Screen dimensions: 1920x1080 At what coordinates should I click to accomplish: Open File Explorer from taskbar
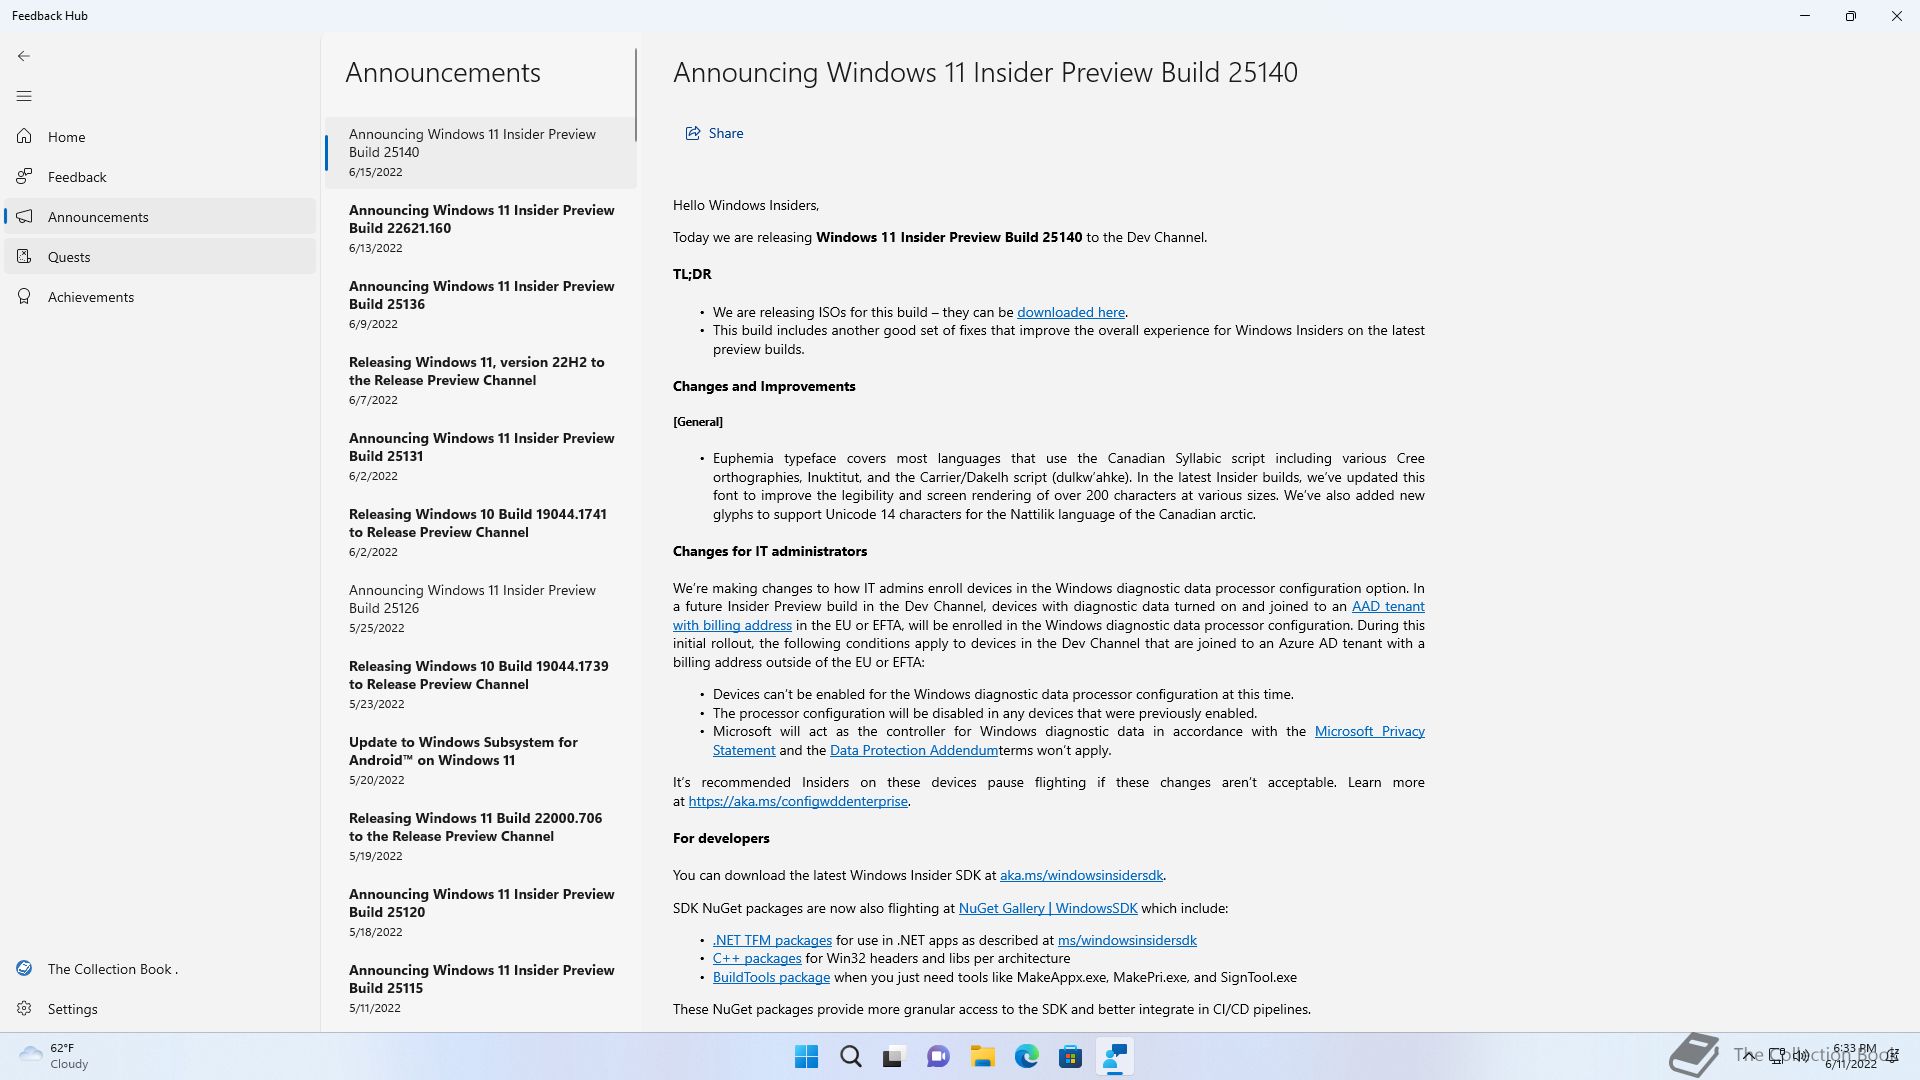(982, 1056)
